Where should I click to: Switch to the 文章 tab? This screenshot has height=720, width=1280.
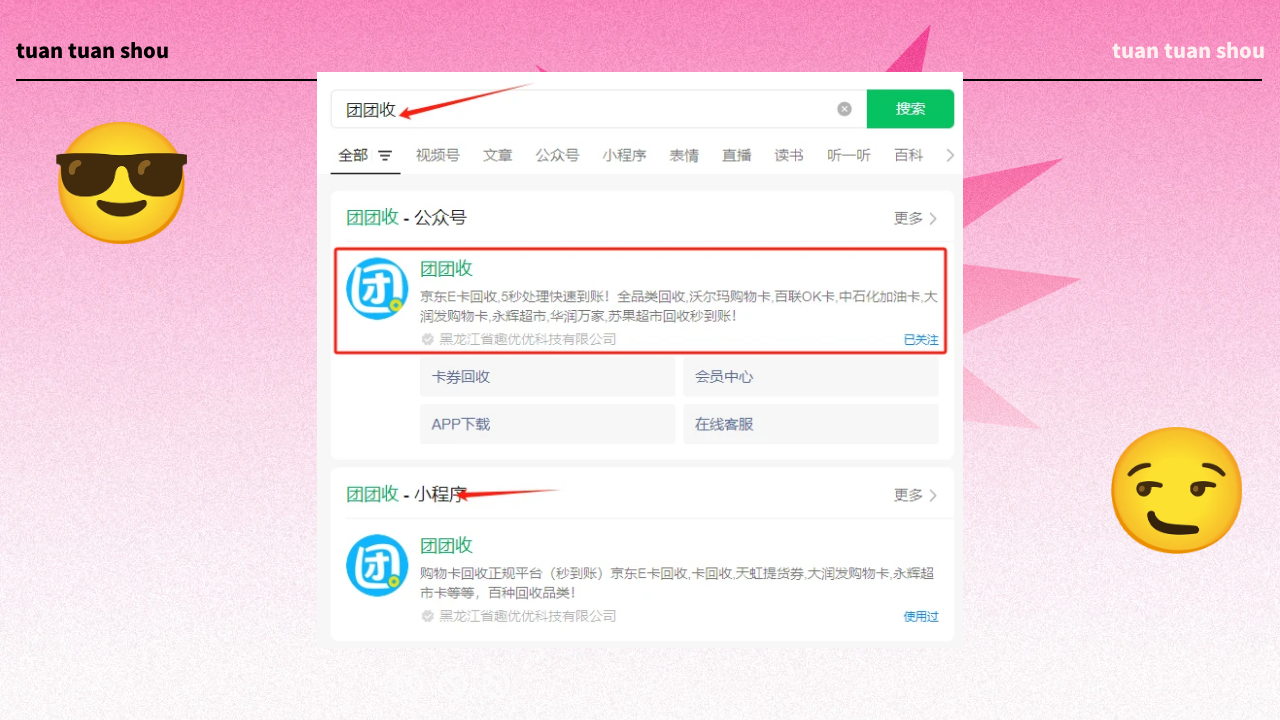(497, 155)
